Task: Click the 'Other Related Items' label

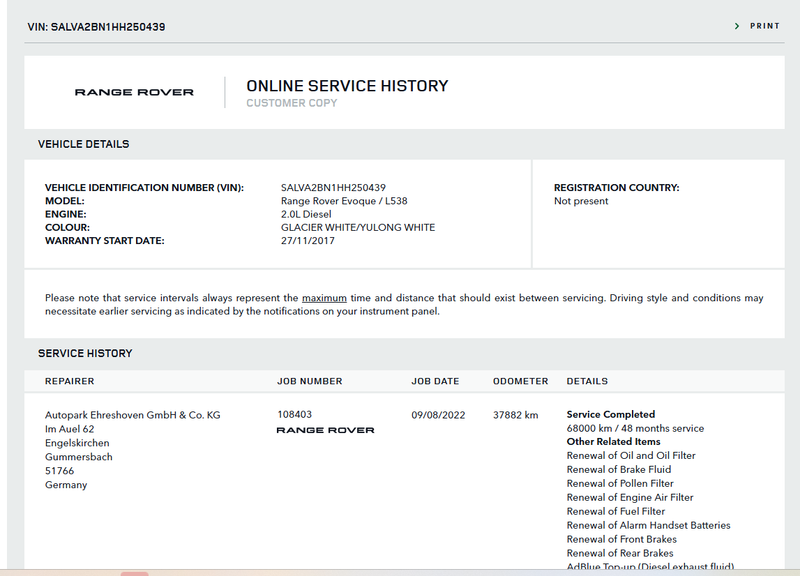Action: [x=613, y=442]
